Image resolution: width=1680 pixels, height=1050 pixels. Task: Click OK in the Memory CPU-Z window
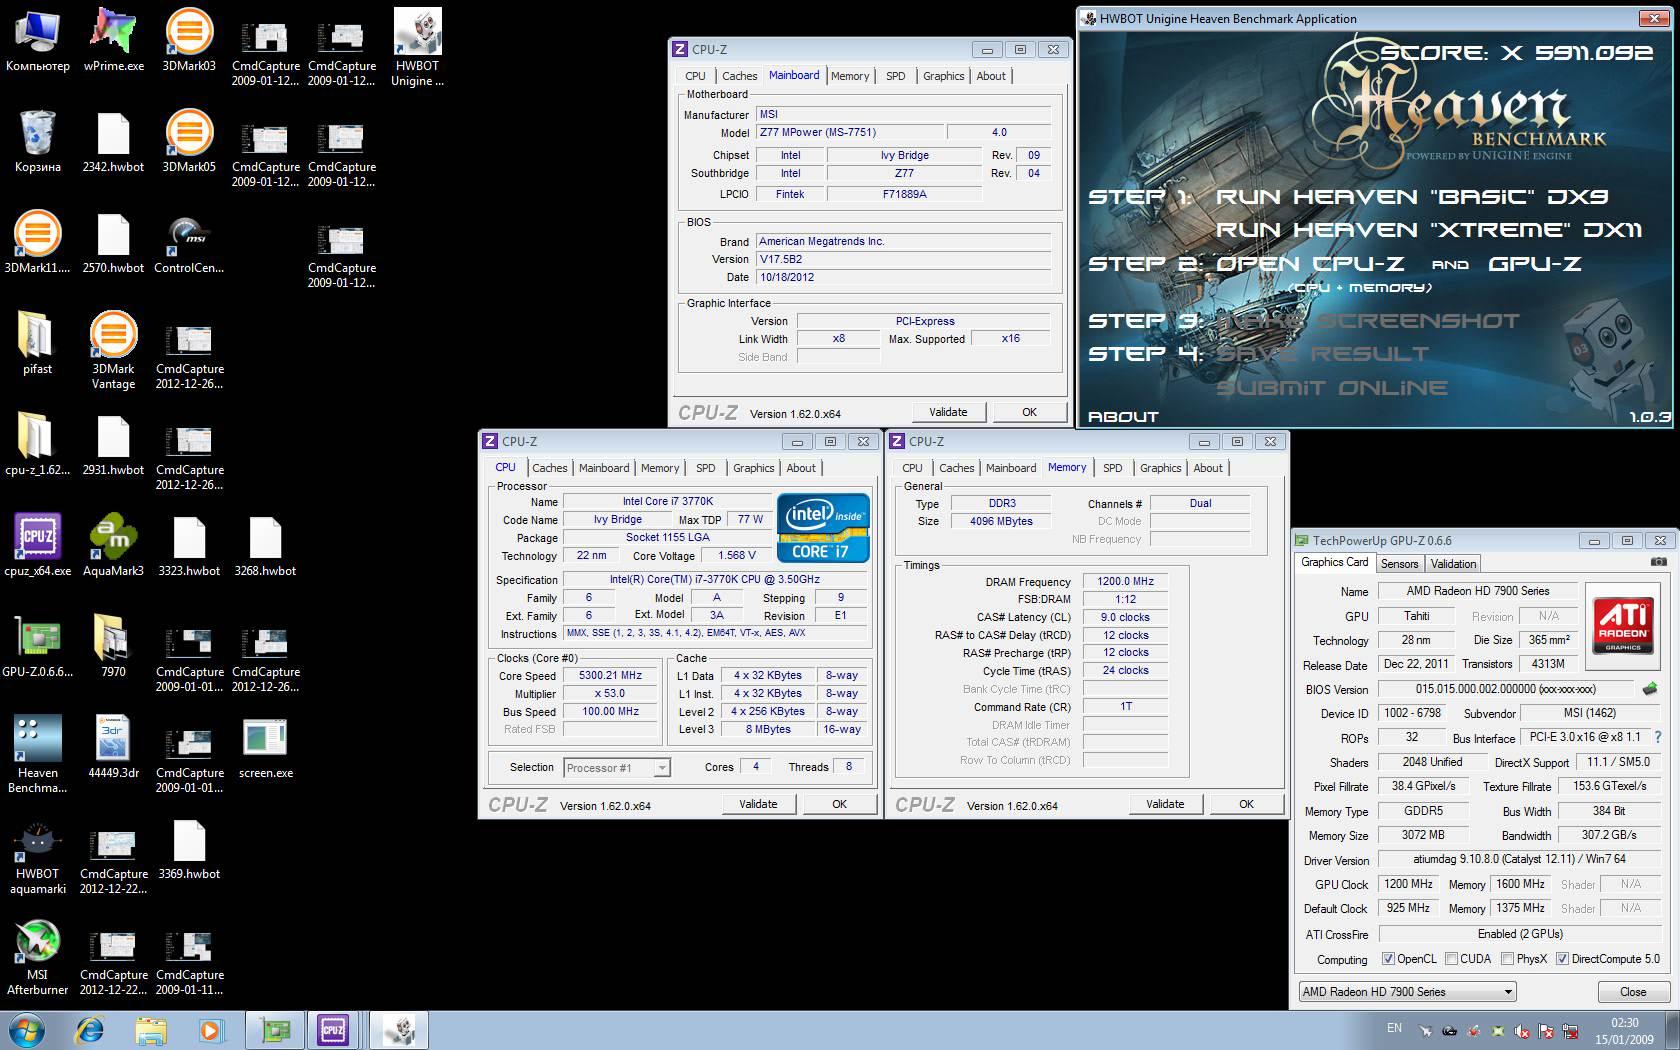click(x=1246, y=804)
